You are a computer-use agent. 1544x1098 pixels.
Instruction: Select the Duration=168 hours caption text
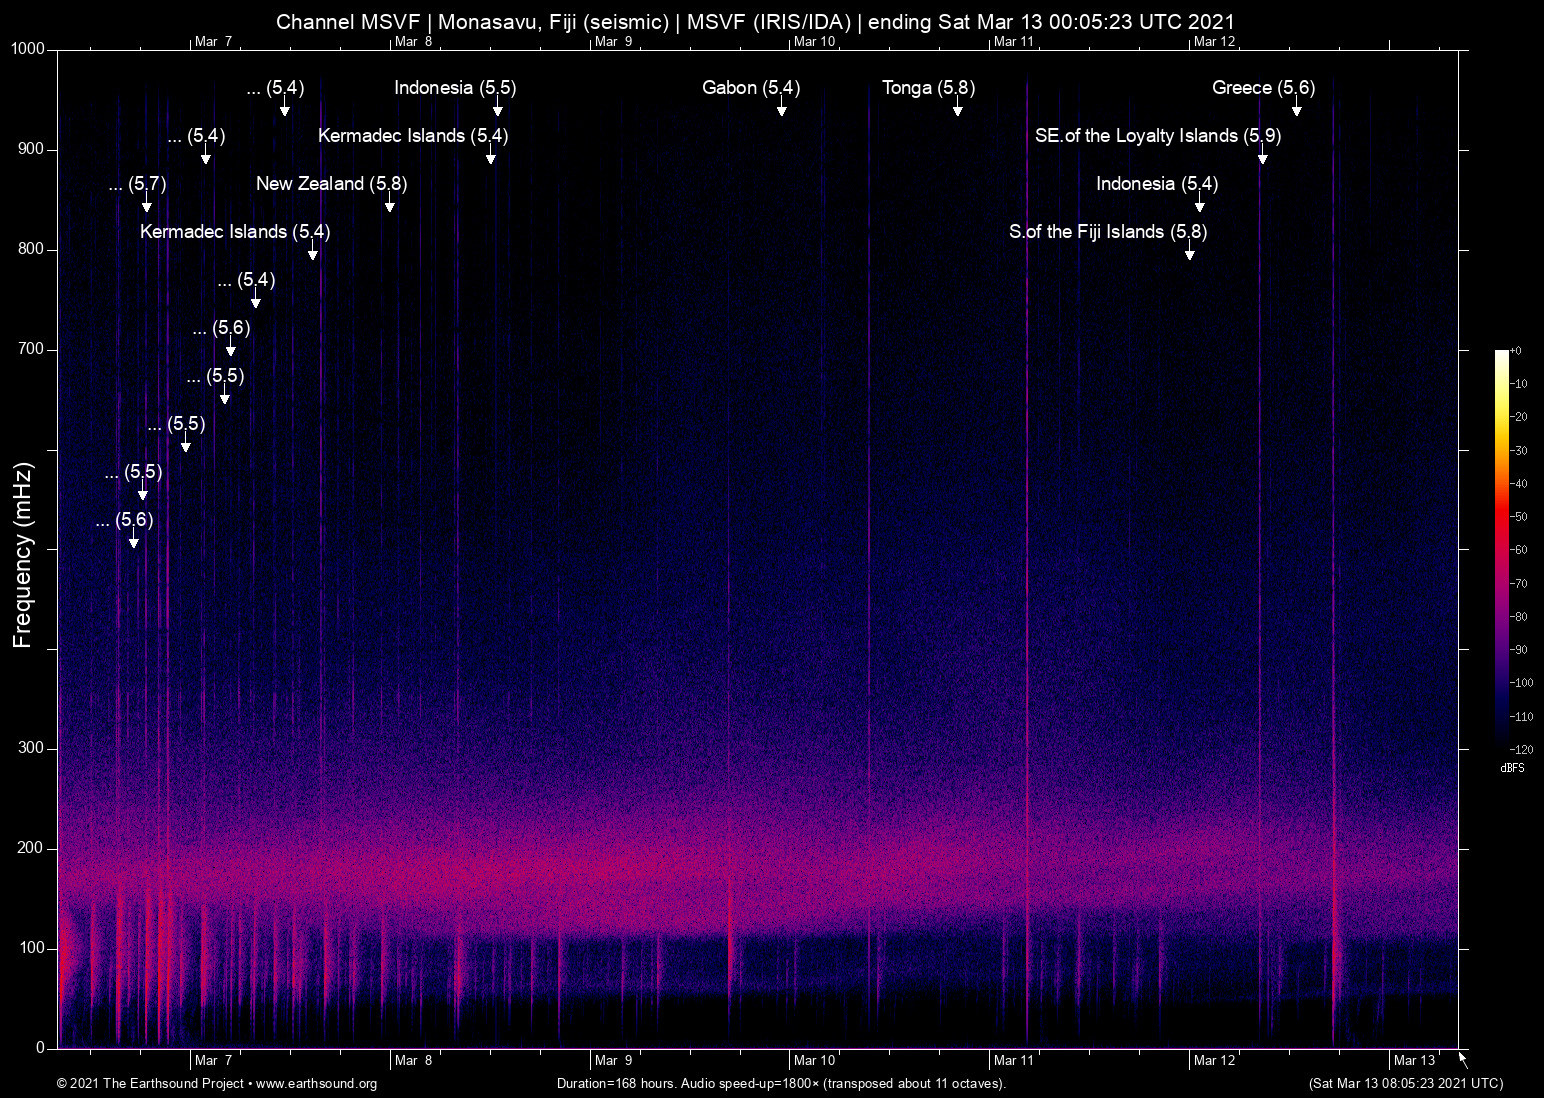781,1083
